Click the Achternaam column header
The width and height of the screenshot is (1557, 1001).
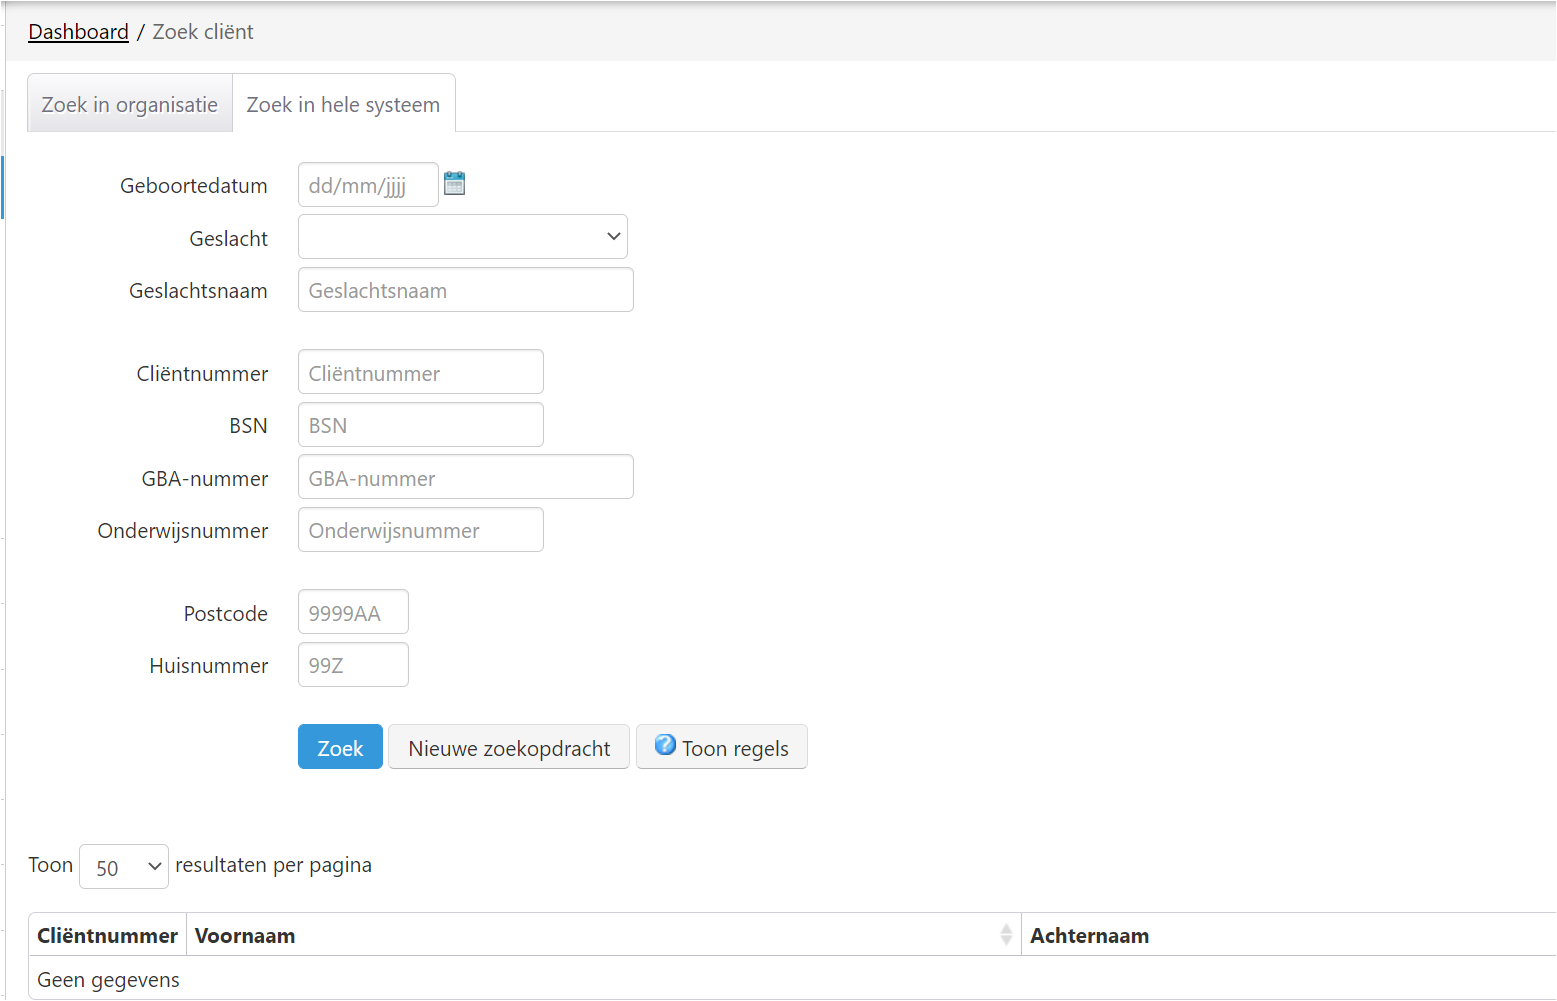tap(1089, 936)
